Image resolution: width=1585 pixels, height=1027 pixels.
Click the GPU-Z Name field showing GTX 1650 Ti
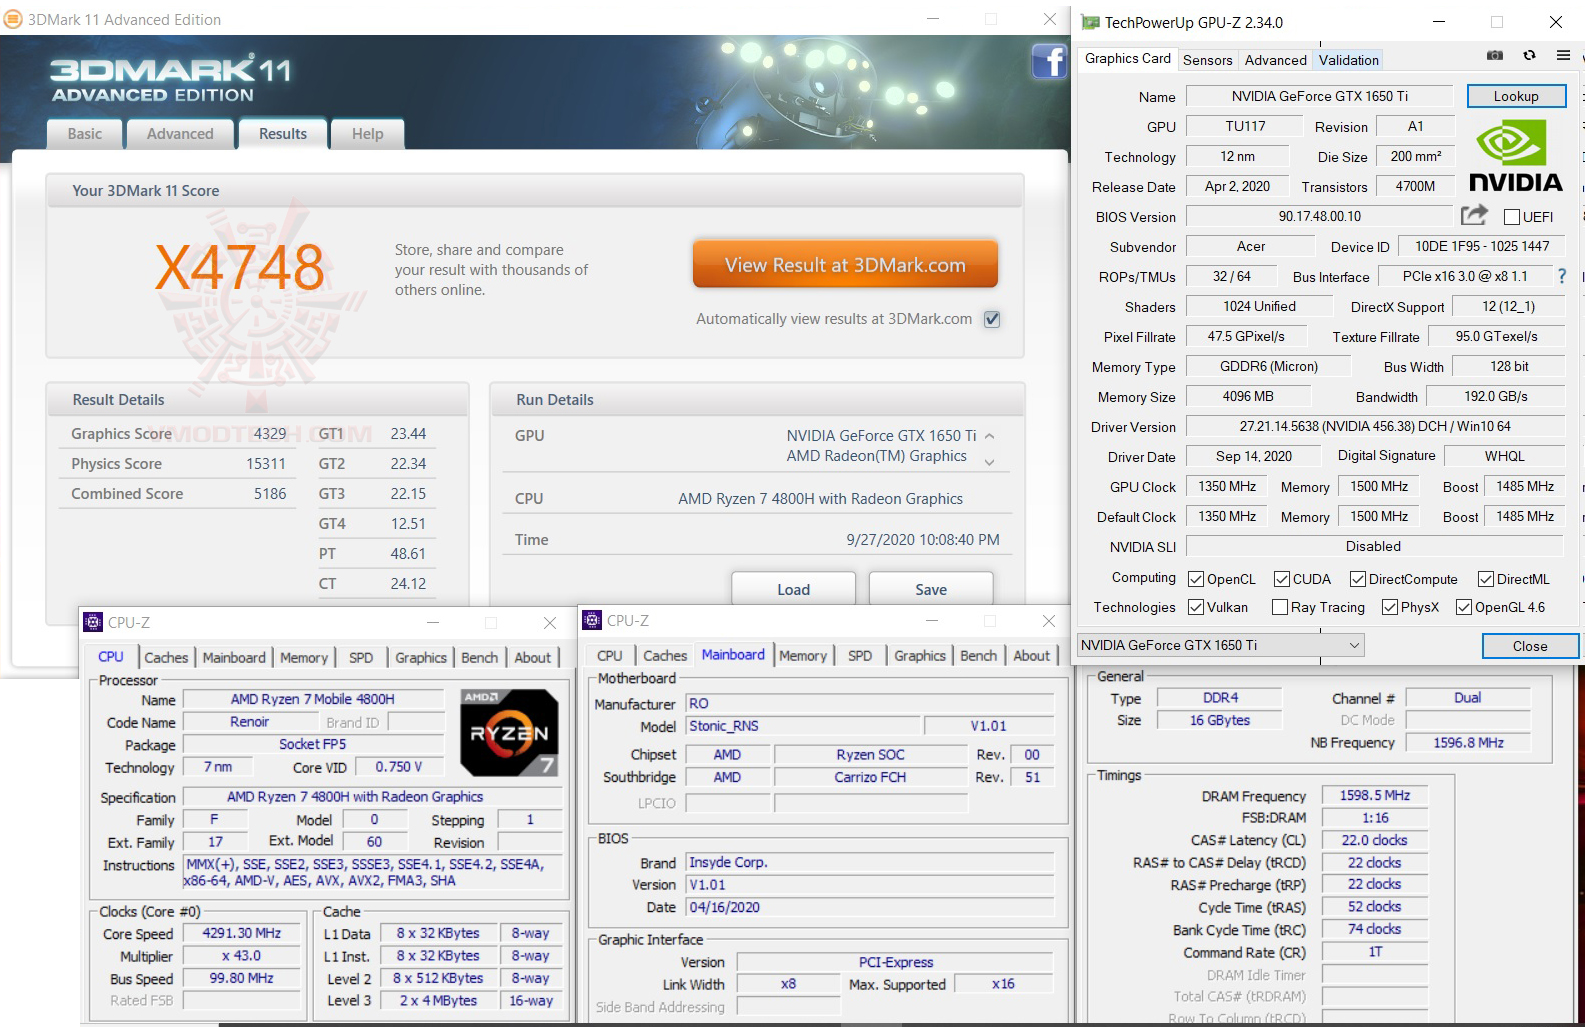(x=1320, y=96)
